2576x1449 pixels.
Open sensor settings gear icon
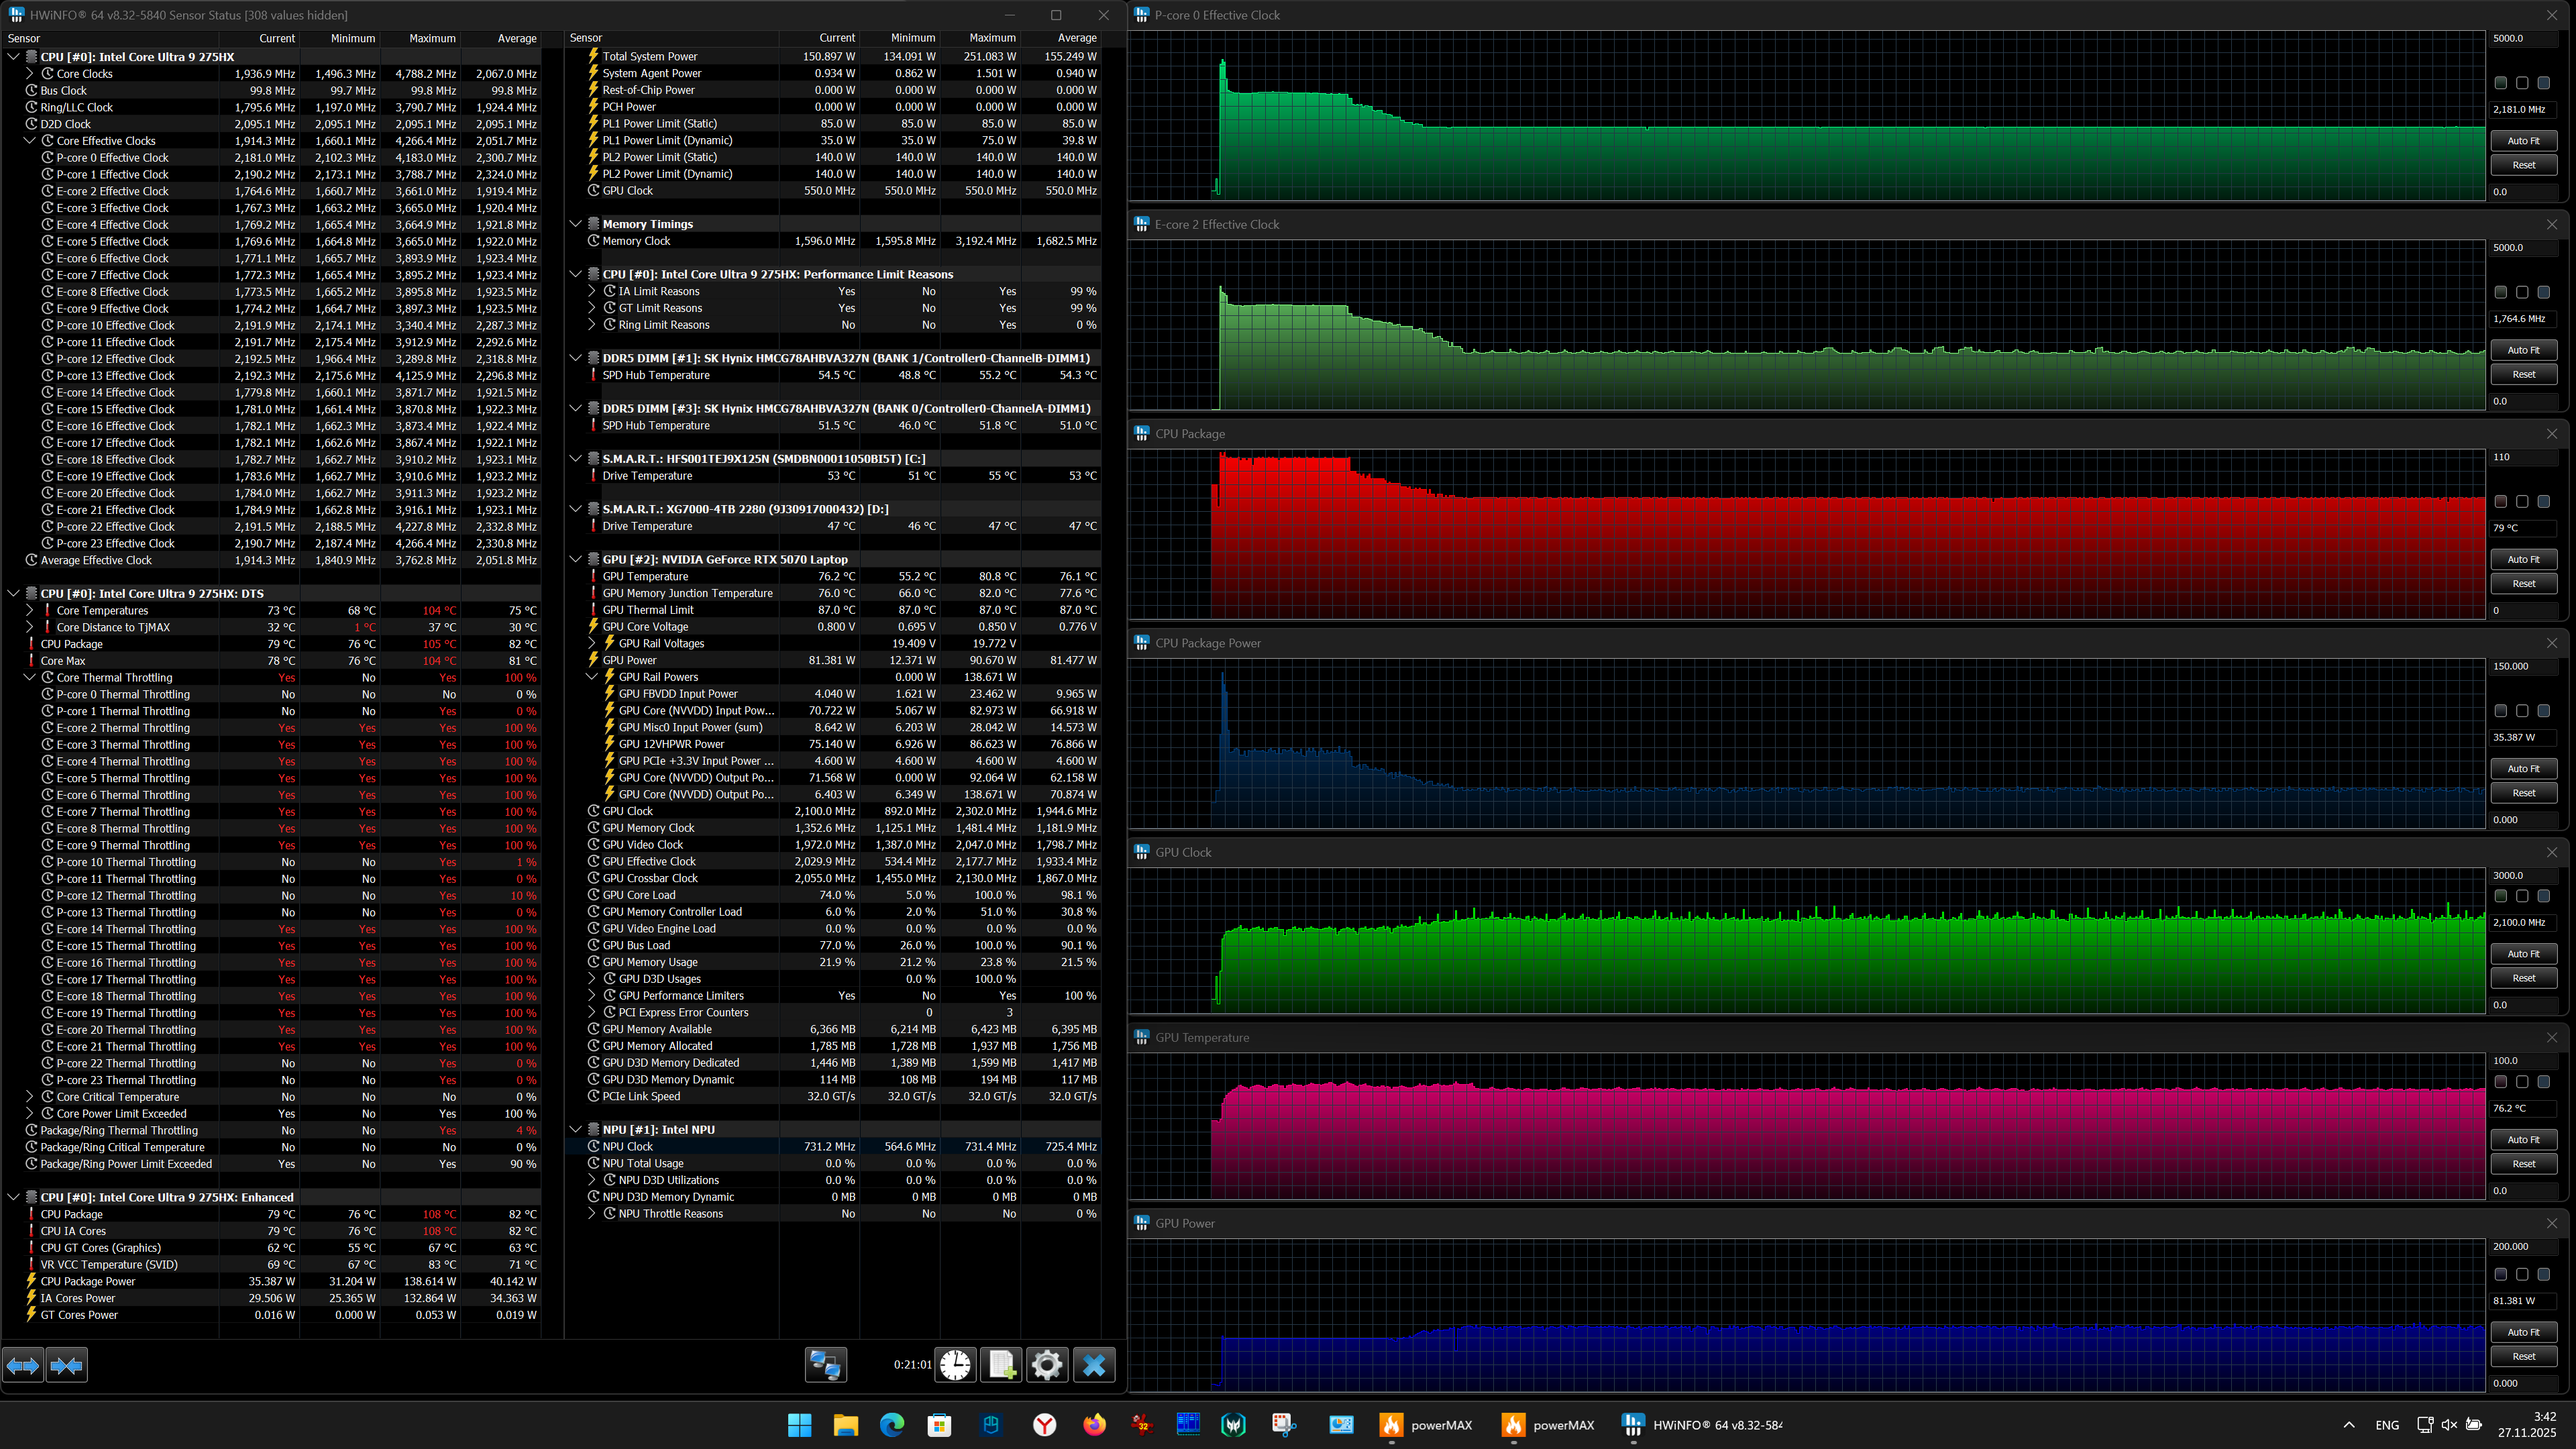[1047, 1365]
